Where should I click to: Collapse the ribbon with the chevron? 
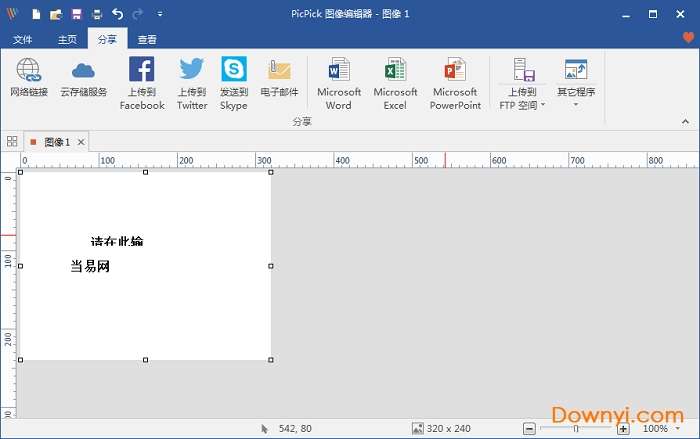pos(686,121)
